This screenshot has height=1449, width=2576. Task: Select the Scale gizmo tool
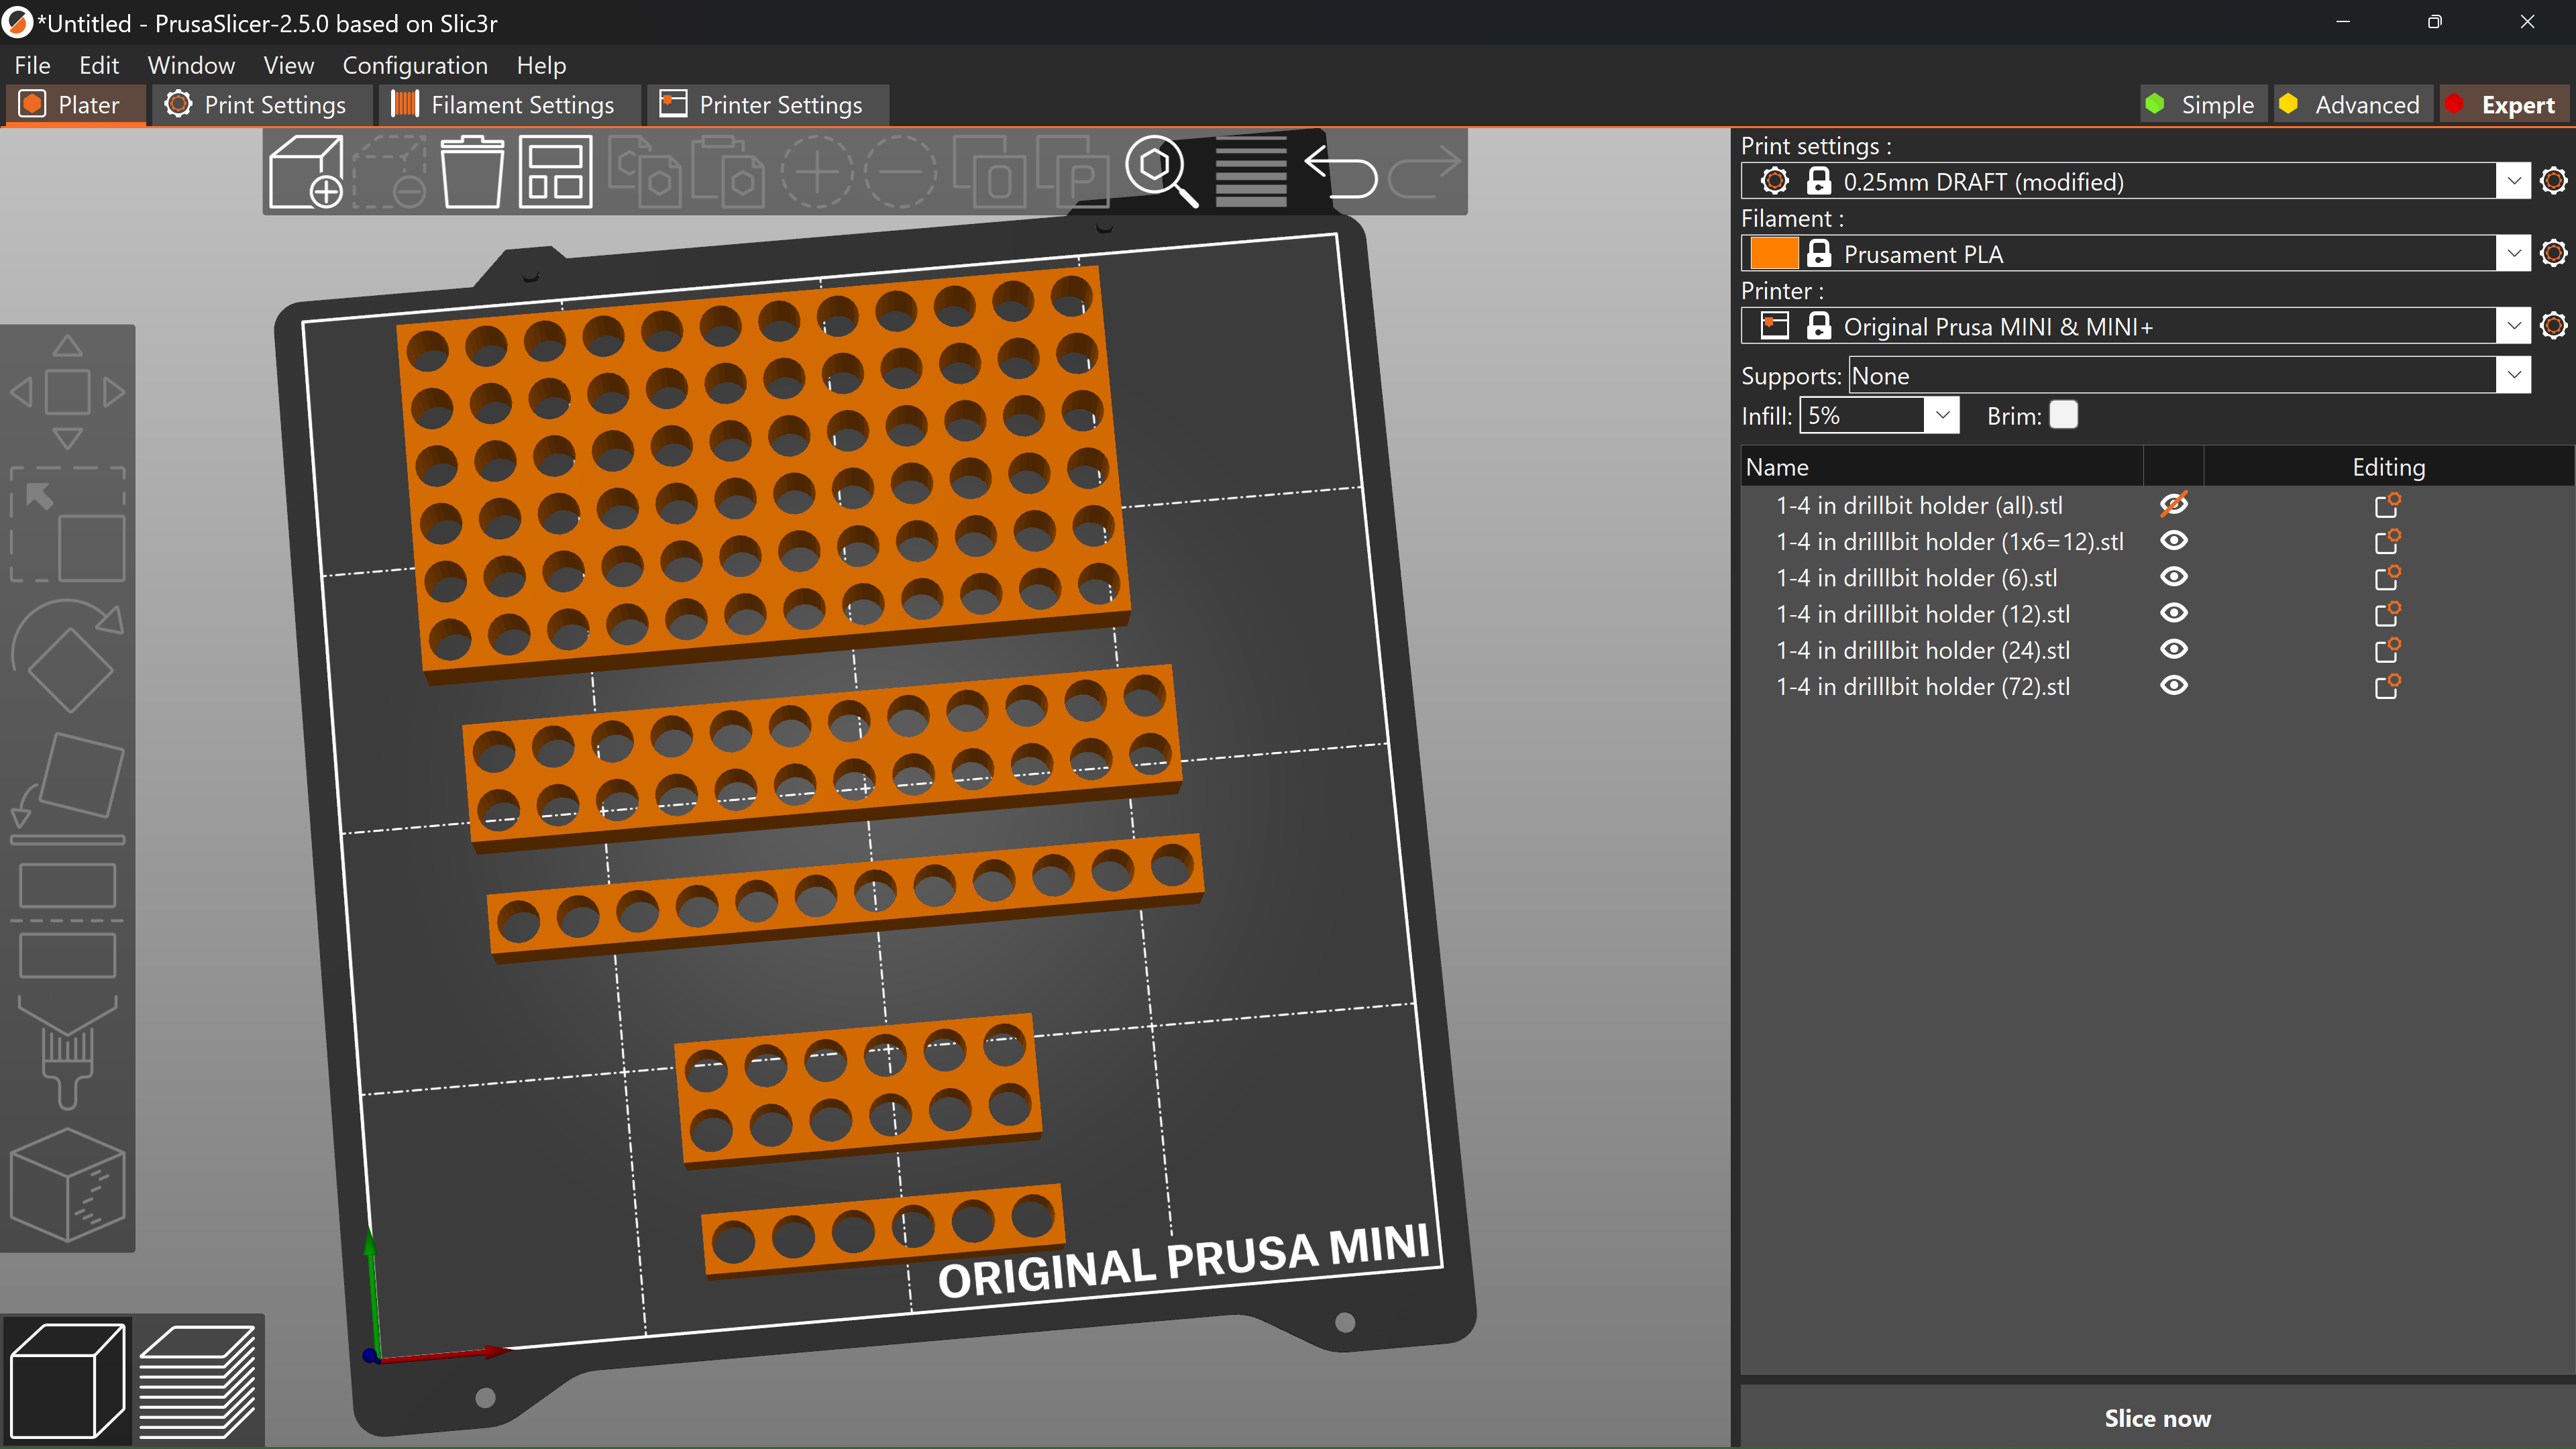click(67, 524)
